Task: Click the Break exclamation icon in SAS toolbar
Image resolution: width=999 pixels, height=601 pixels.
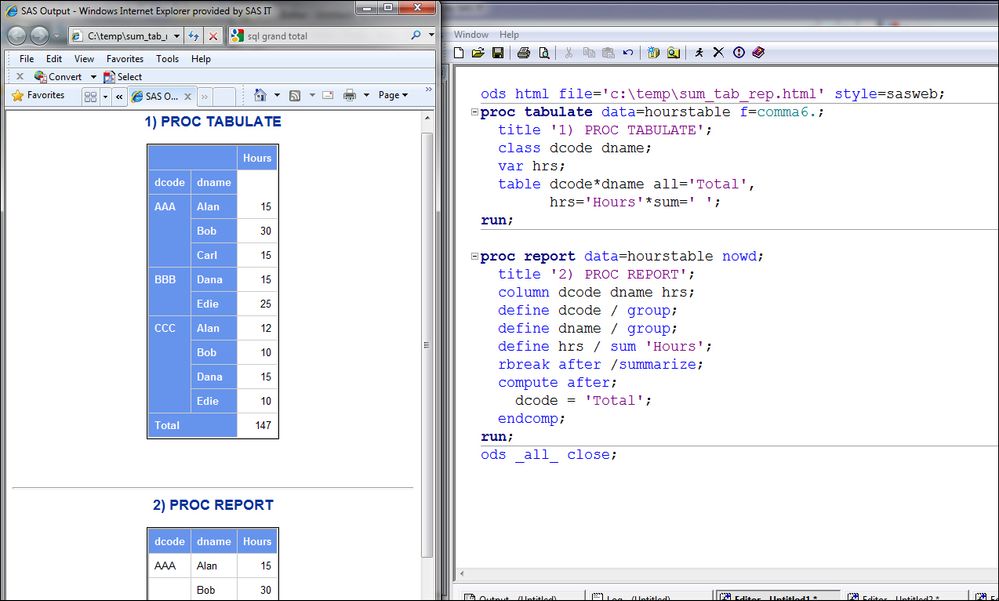Action: (738, 53)
